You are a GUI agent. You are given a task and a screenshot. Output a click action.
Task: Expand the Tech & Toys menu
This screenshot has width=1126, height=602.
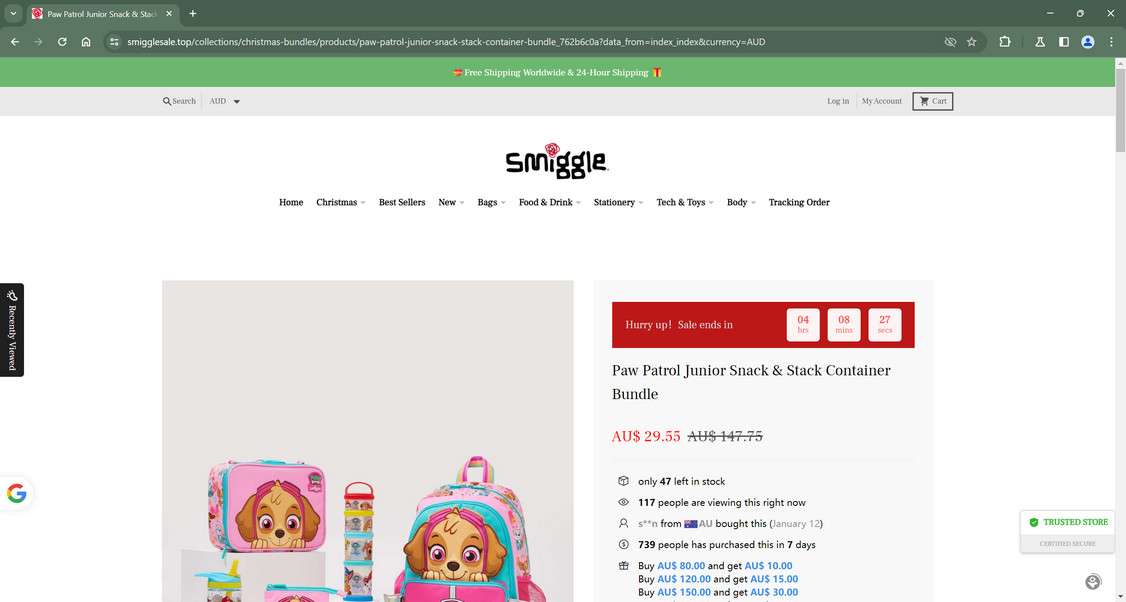click(684, 203)
